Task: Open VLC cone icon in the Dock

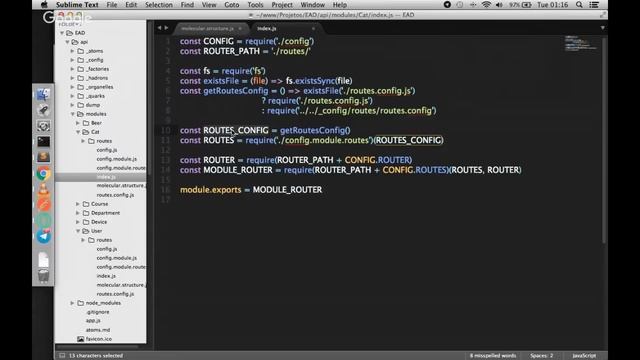Action: click(43, 189)
